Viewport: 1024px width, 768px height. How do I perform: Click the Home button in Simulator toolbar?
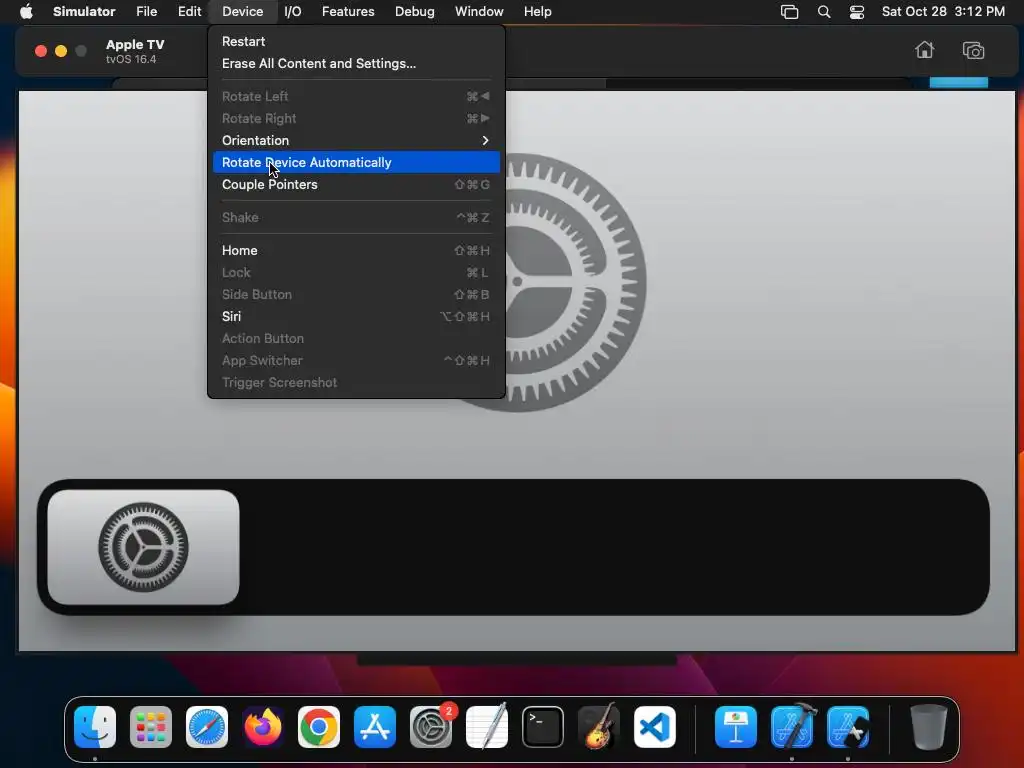[924, 50]
